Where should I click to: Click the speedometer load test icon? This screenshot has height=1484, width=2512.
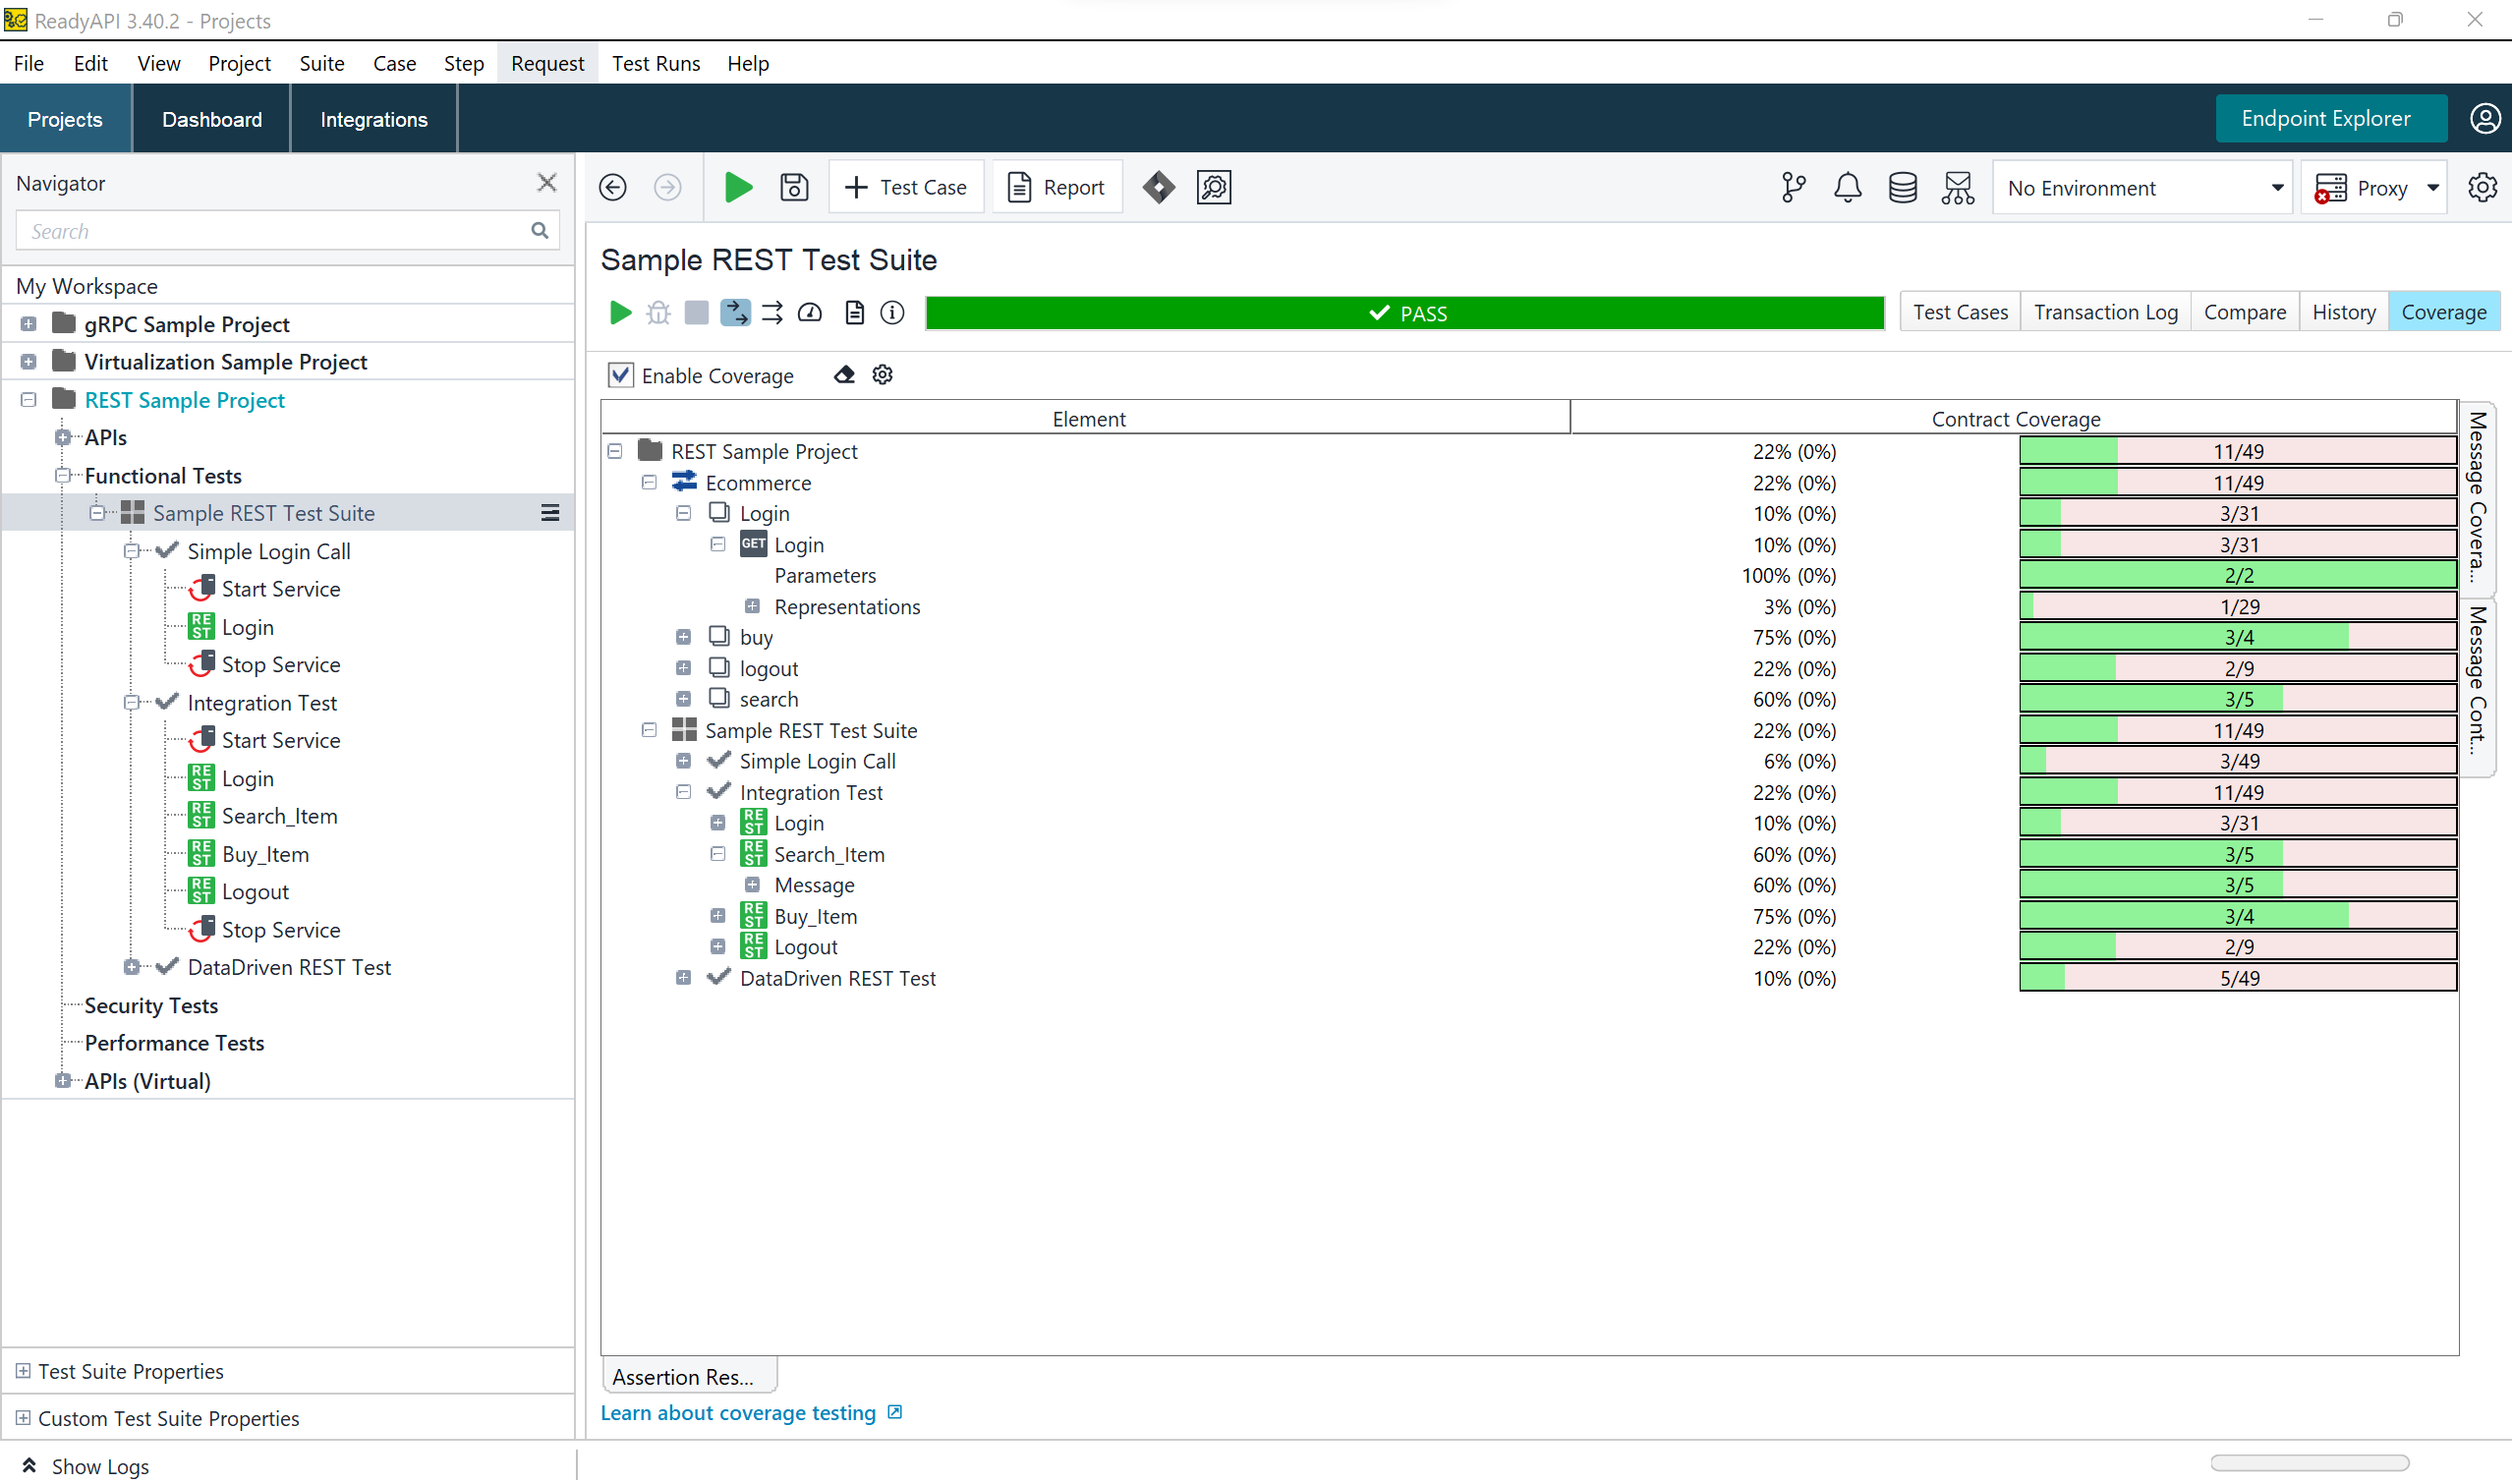(810, 313)
